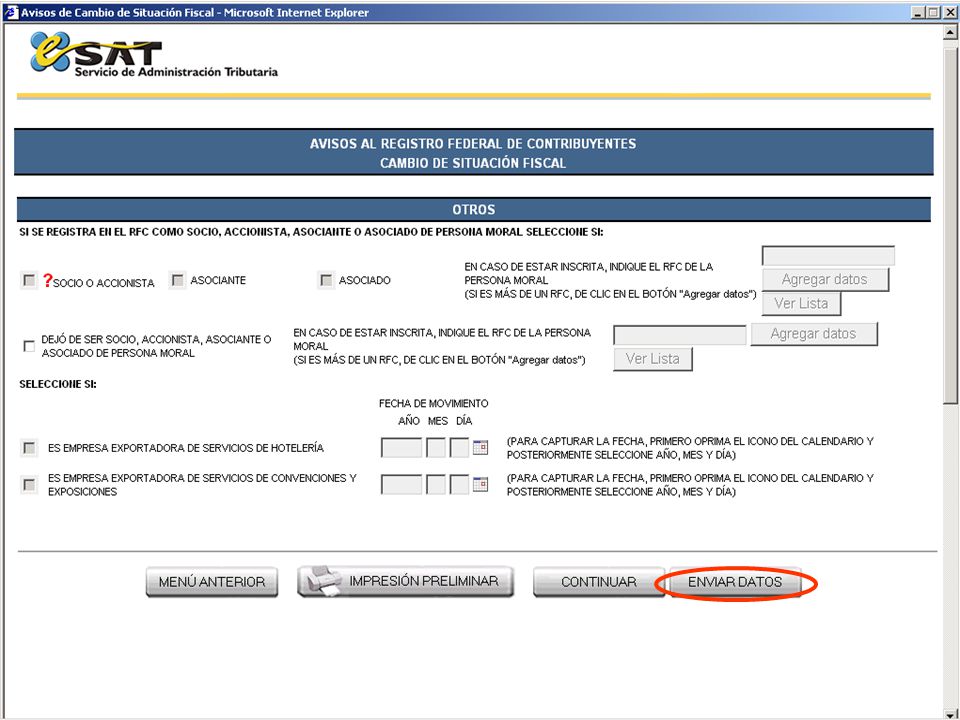
Task: Click upper Agregar datos button near Asociado
Action: tap(825, 279)
